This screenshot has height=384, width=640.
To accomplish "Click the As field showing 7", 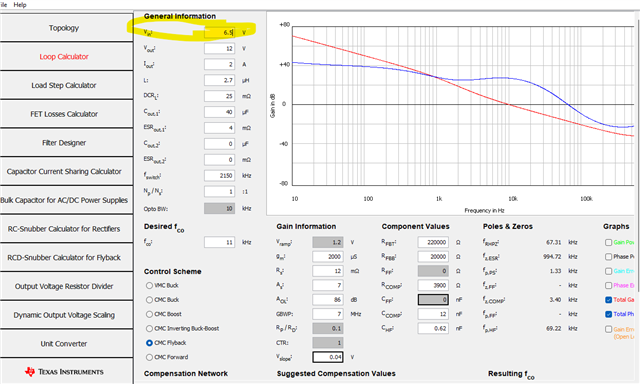I will tap(328, 285).
